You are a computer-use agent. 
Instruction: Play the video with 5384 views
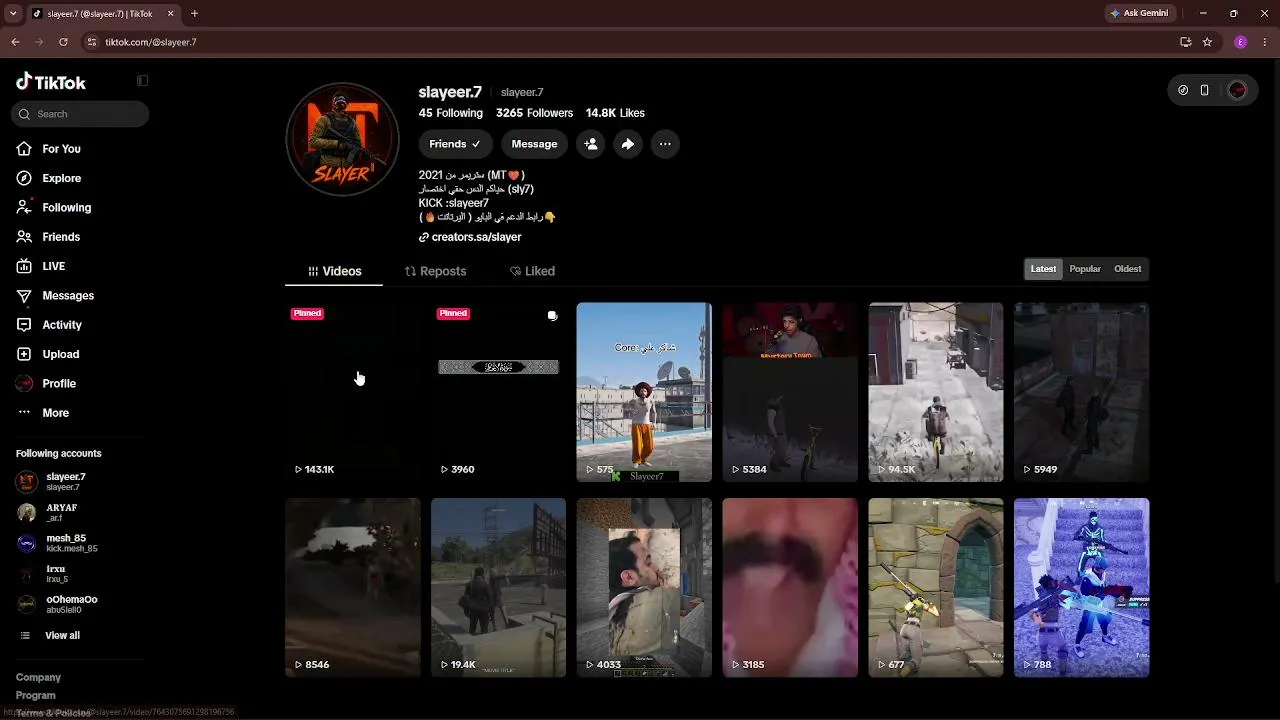click(790, 392)
